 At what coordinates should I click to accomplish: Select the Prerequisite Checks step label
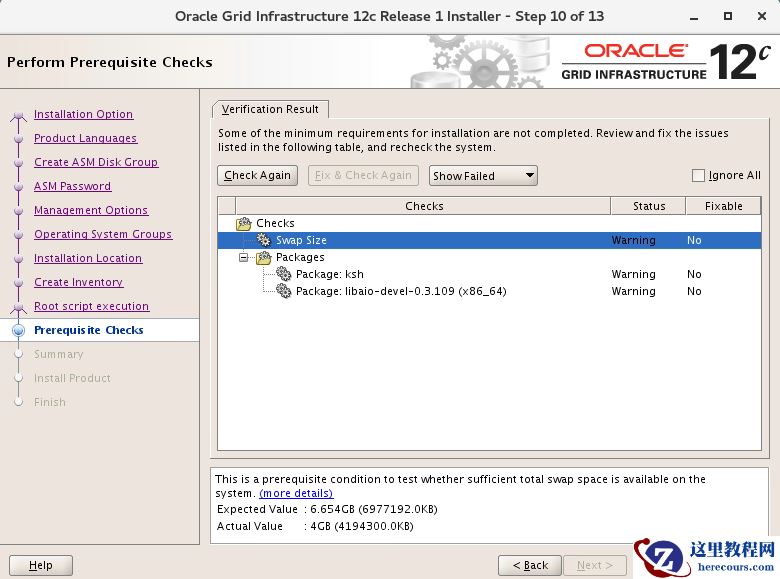pos(89,330)
